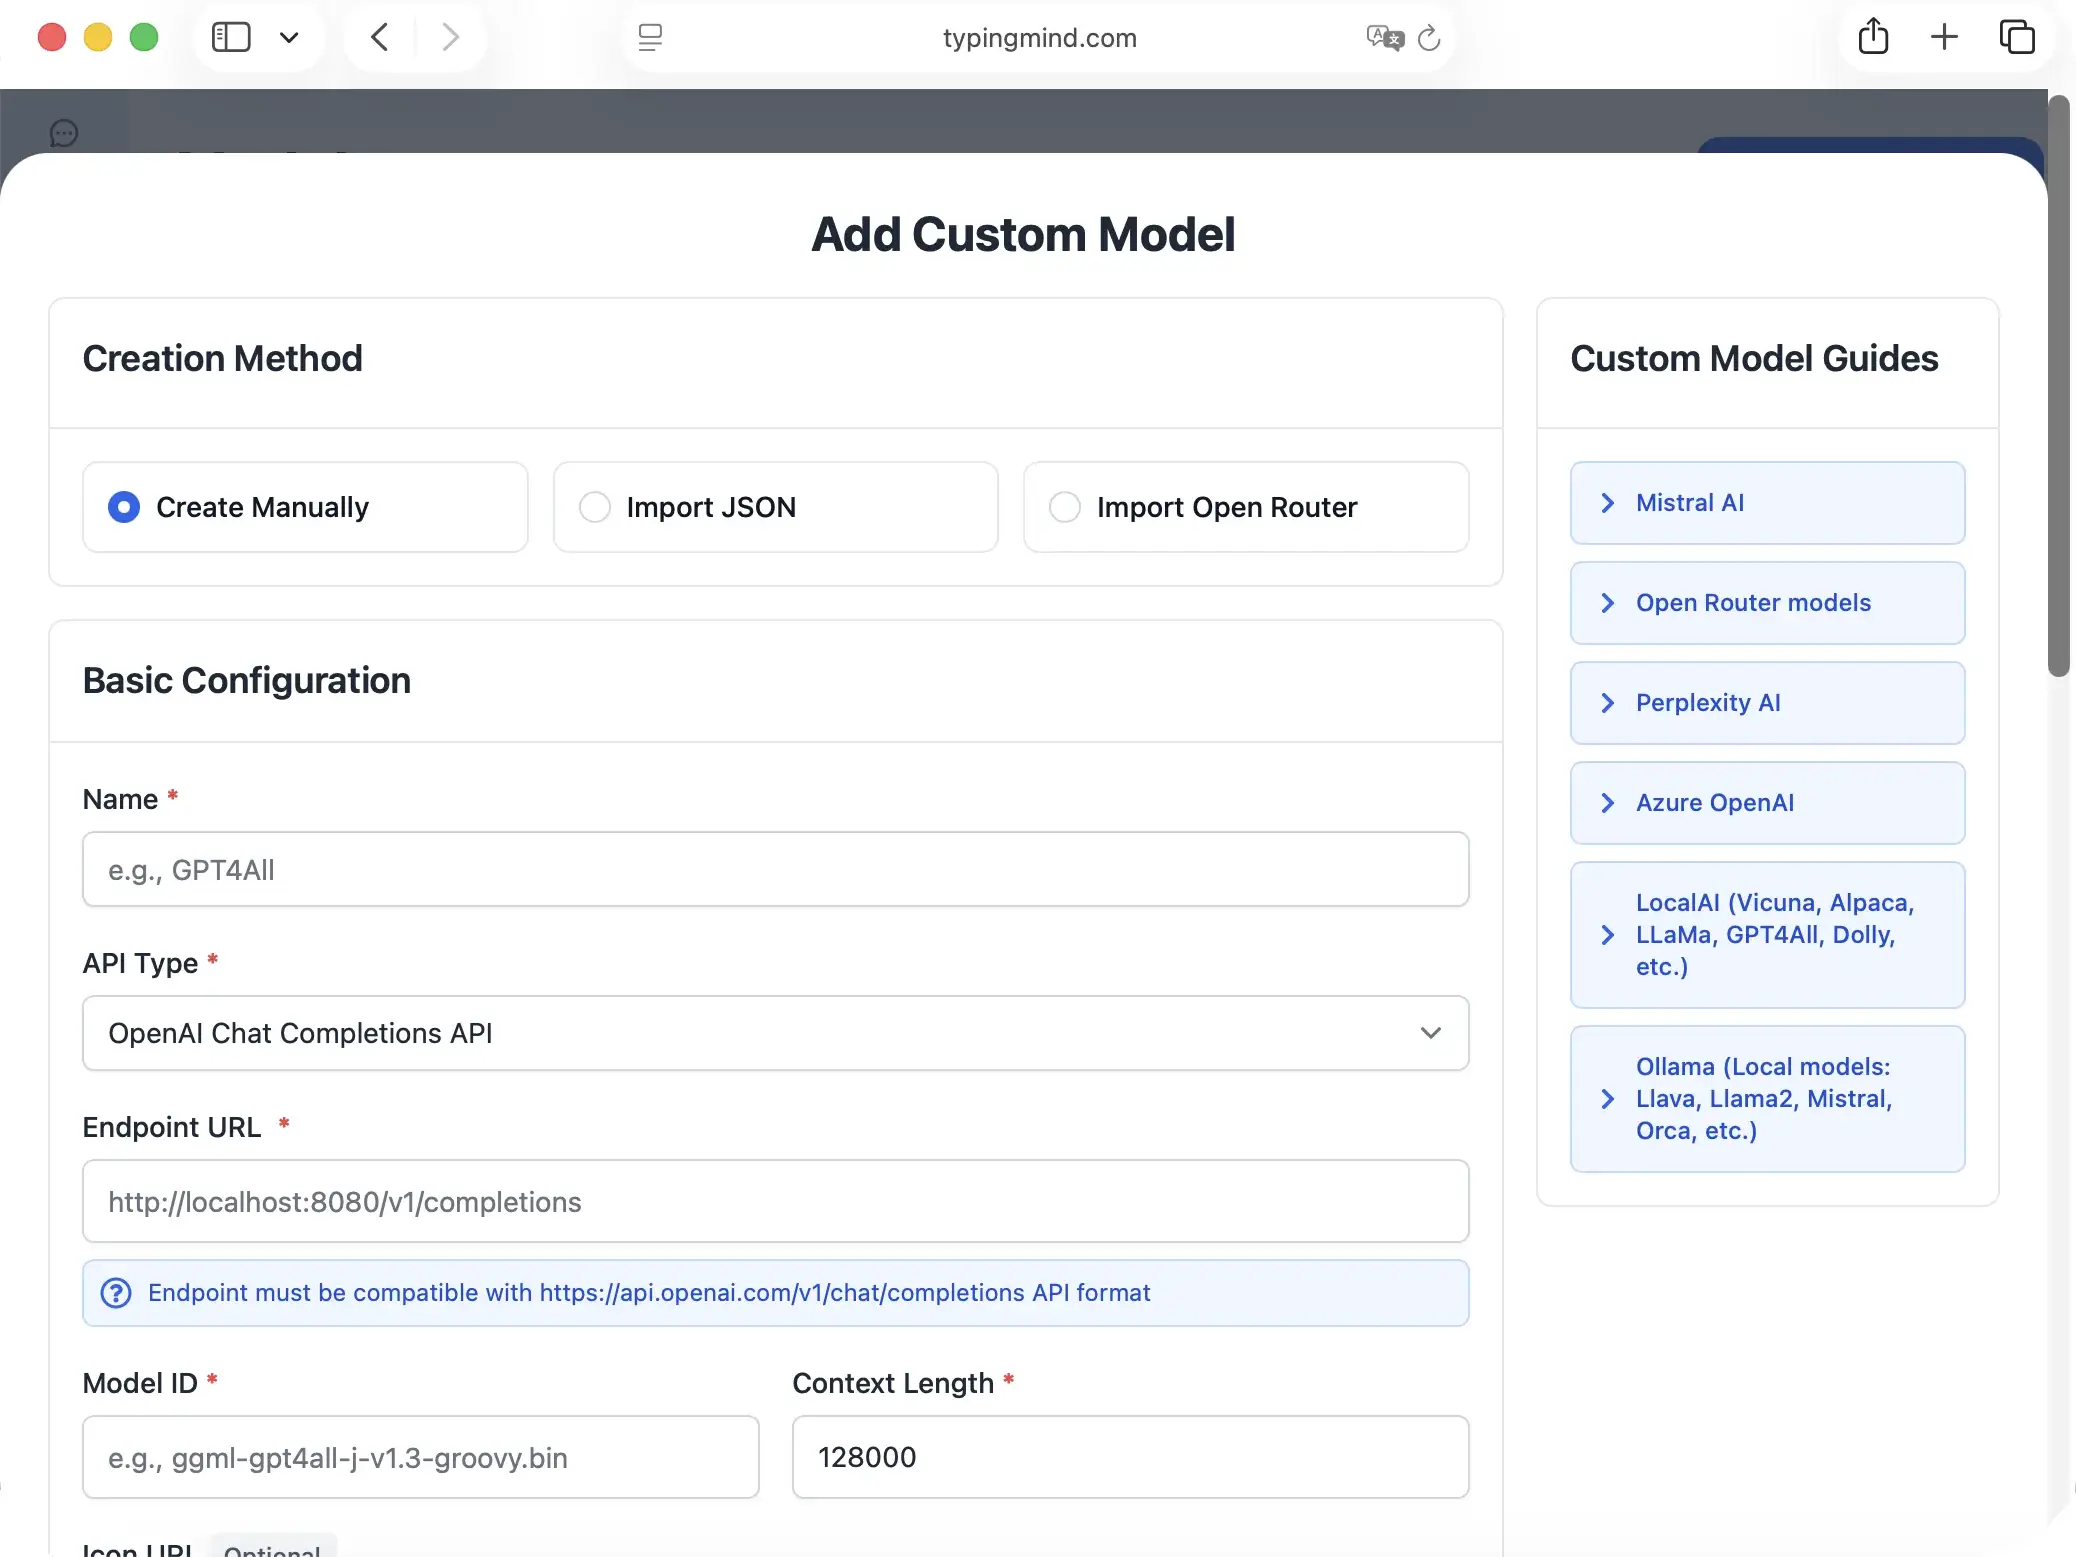Image resolution: width=2076 pixels, height=1557 pixels.
Task: Open a new tab with plus icon
Action: [1944, 38]
